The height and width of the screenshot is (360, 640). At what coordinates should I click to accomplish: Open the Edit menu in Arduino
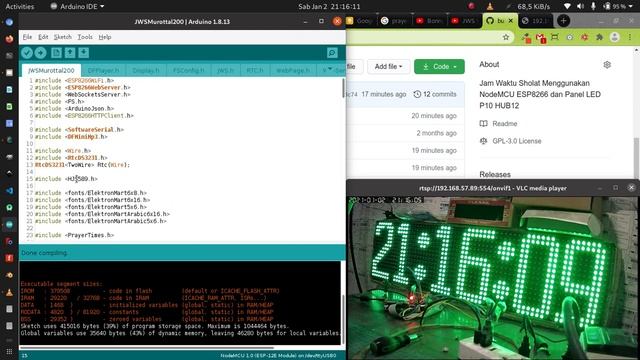pyautogui.click(x=43, y=37)
